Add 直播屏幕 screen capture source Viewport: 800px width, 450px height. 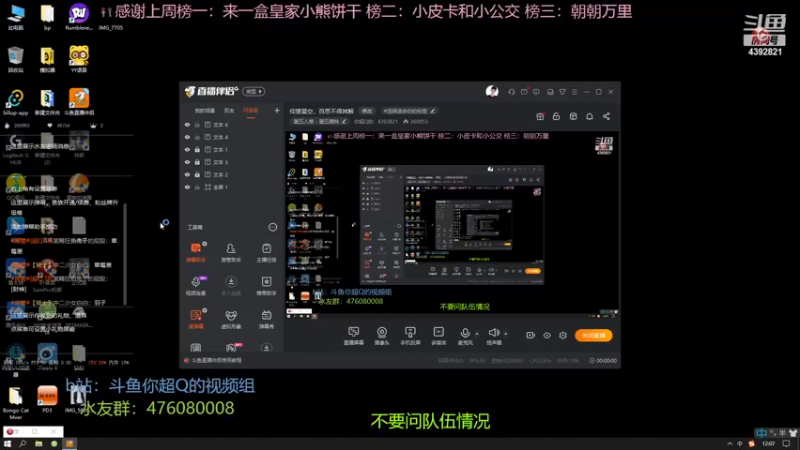coord(354,336)
